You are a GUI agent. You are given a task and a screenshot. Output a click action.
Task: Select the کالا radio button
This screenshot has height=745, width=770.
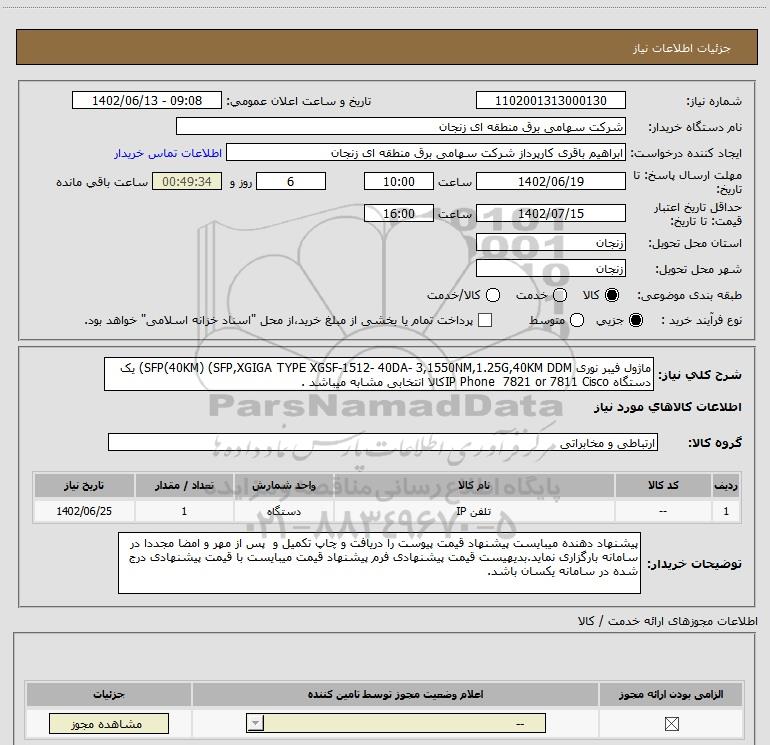pos(612,295)
